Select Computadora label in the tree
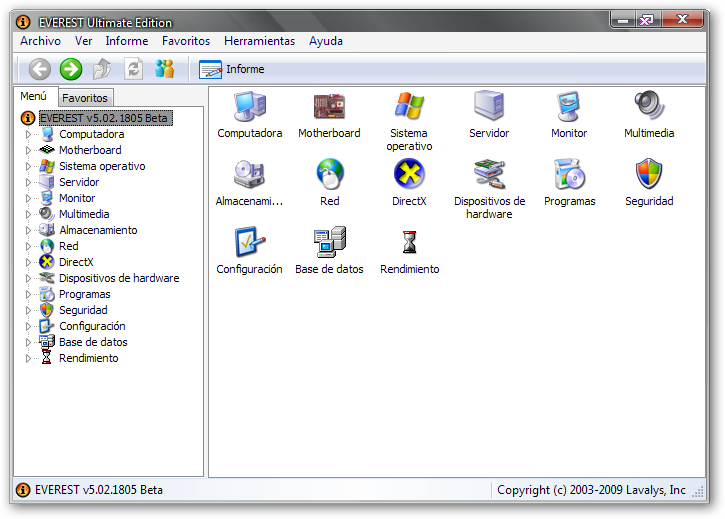Viewport: 725px width, 519px height. pyautogui.click(x=92, y=134)
